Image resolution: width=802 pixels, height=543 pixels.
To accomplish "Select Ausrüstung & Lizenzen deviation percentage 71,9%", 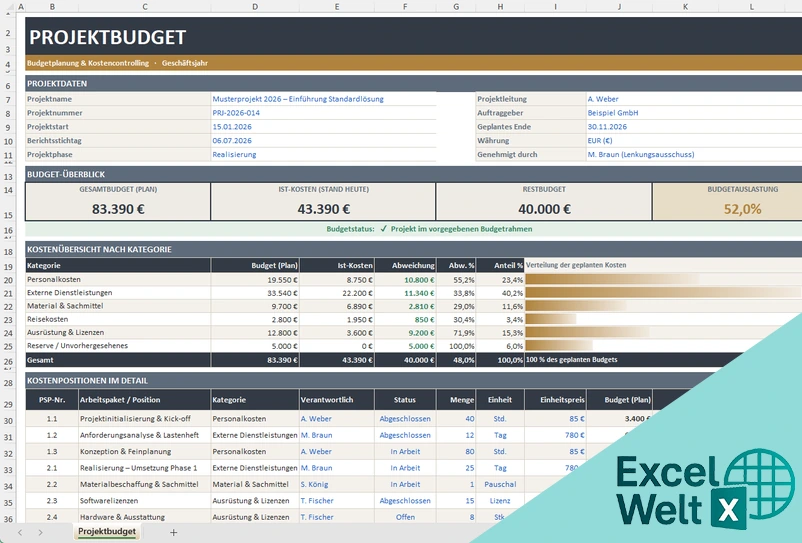I will [x=456, y=333].
